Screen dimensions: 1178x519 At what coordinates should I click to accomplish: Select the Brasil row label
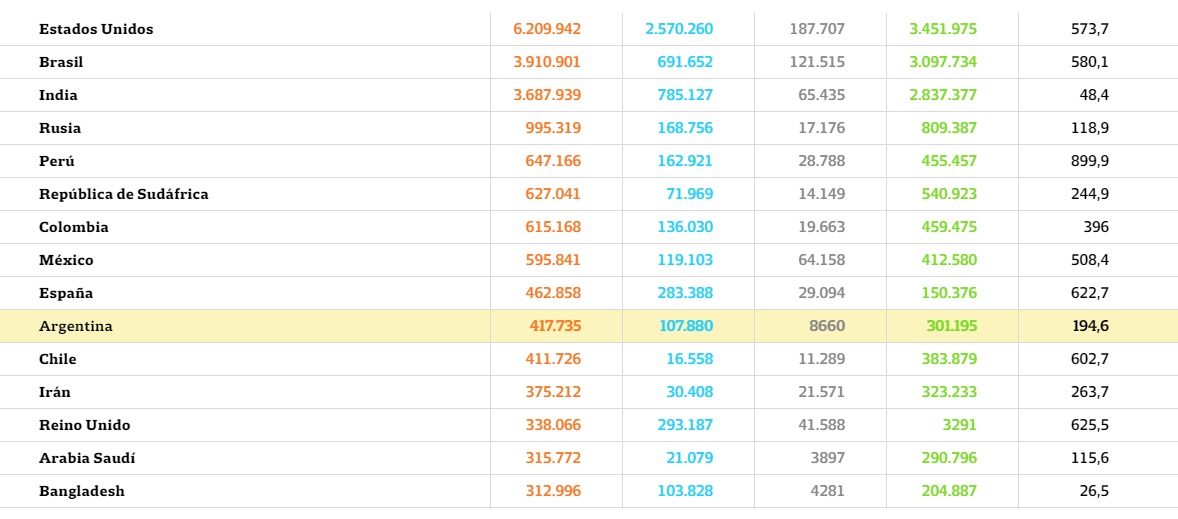tap(61, 62)
